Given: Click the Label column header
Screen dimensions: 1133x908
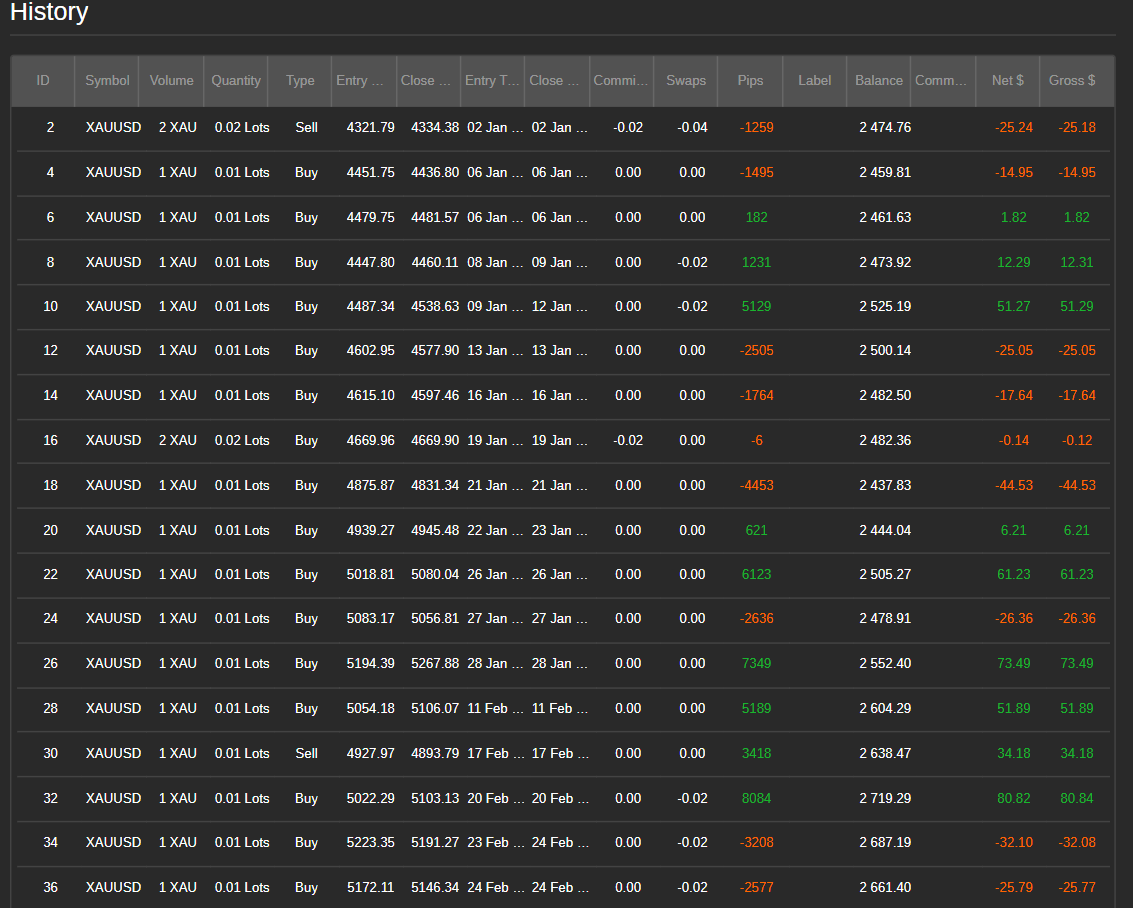Looking at the screenshot, I should pos(814,80).
